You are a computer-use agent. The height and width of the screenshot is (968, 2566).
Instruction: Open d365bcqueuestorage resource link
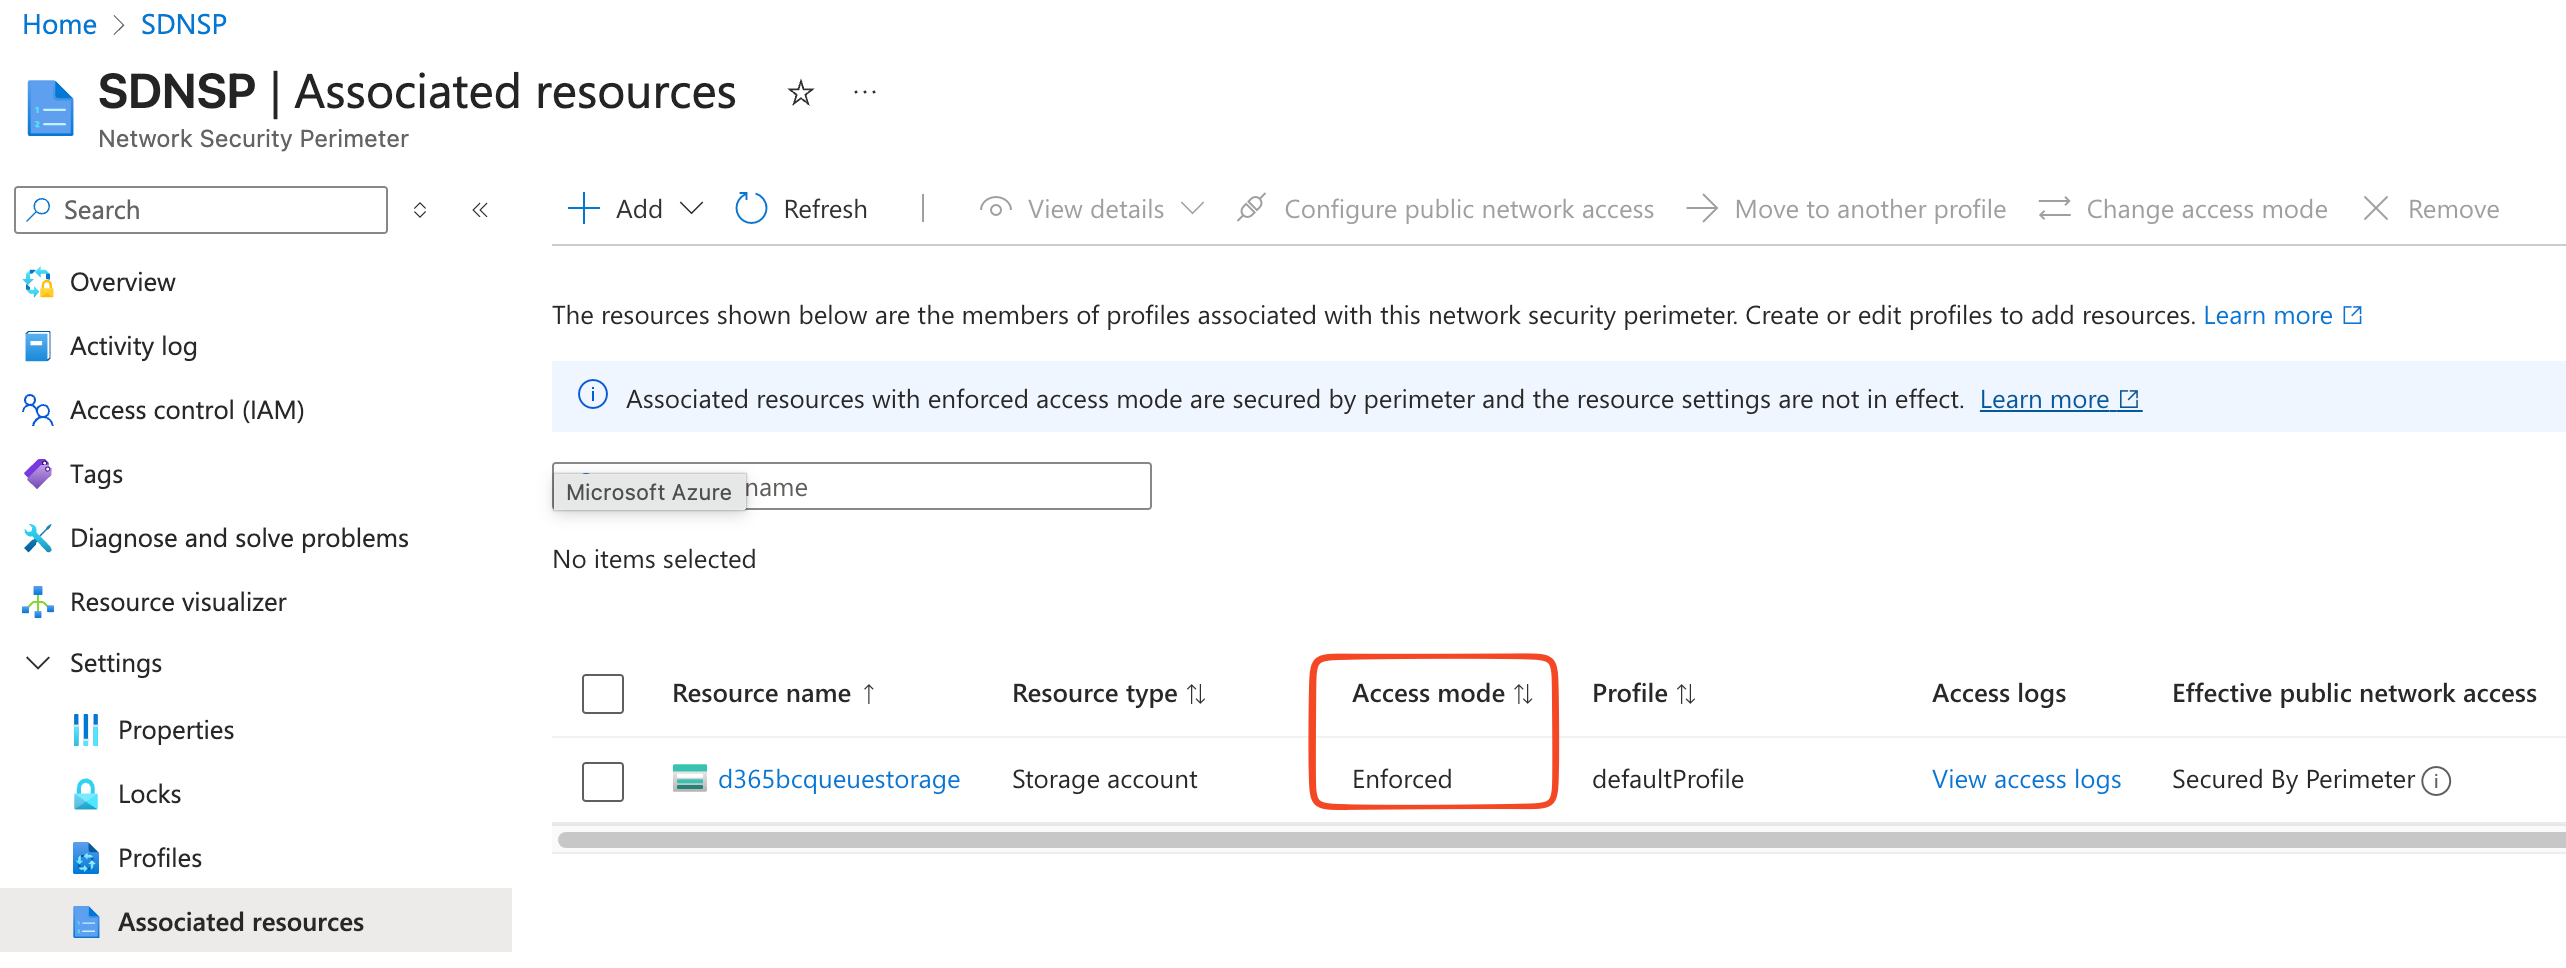tap(838, 779)
